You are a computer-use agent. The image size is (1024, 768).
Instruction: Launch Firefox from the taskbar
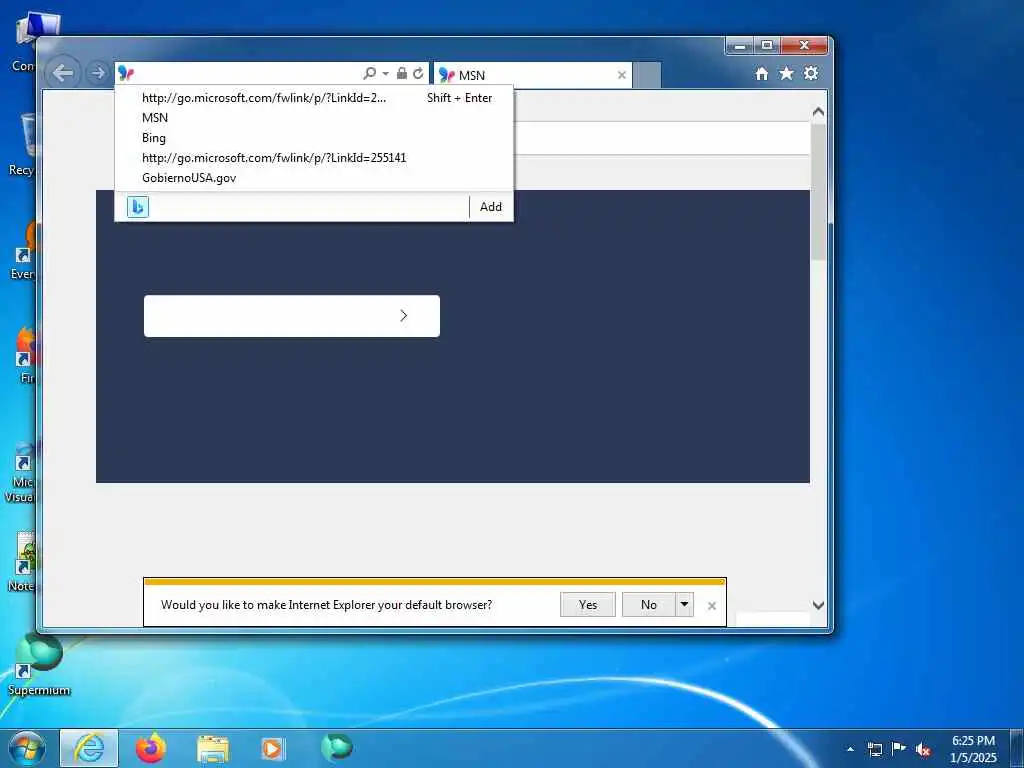click(x=151, y=748)
